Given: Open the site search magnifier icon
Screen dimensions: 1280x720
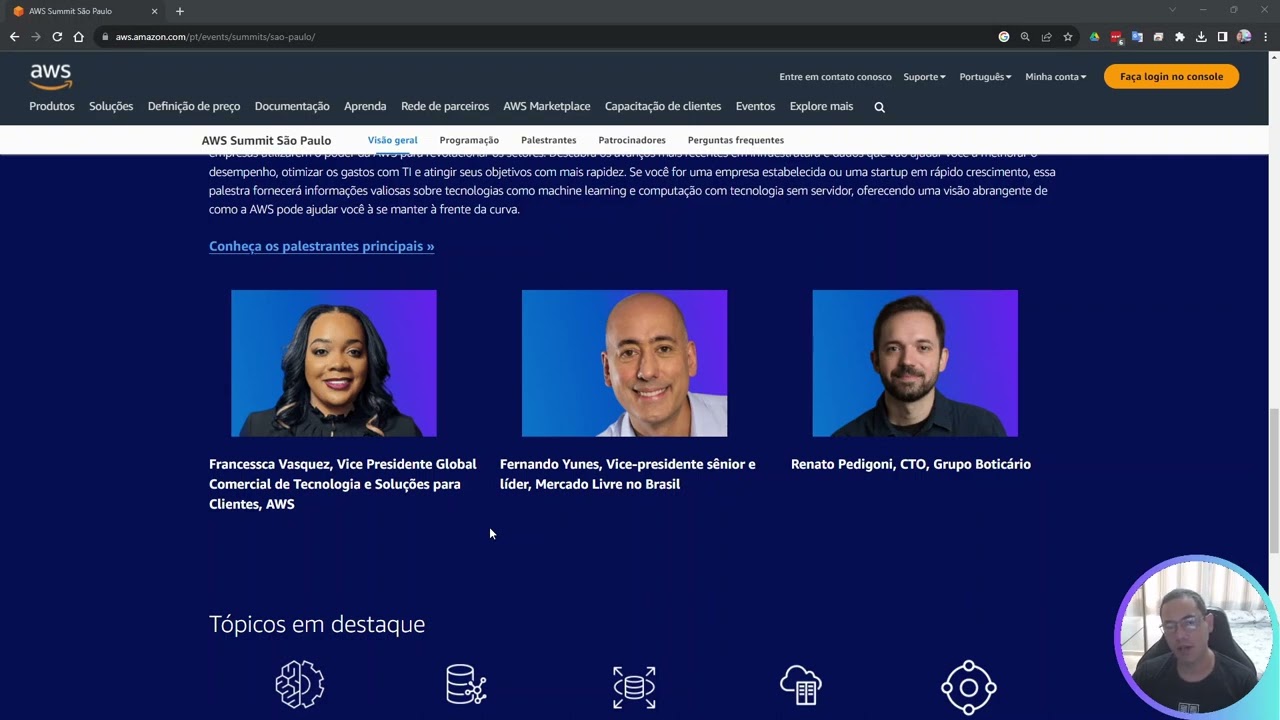Looking at the screenshot, I should (x=880, y=107).
